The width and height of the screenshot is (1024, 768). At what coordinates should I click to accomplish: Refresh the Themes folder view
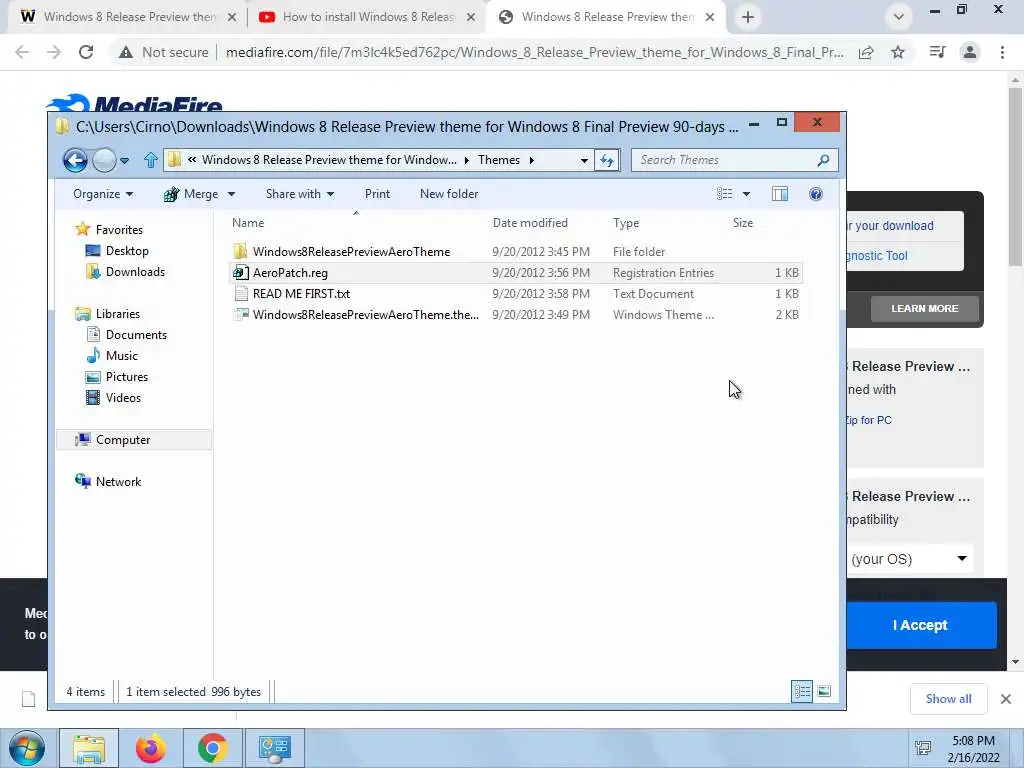(607, 160)
